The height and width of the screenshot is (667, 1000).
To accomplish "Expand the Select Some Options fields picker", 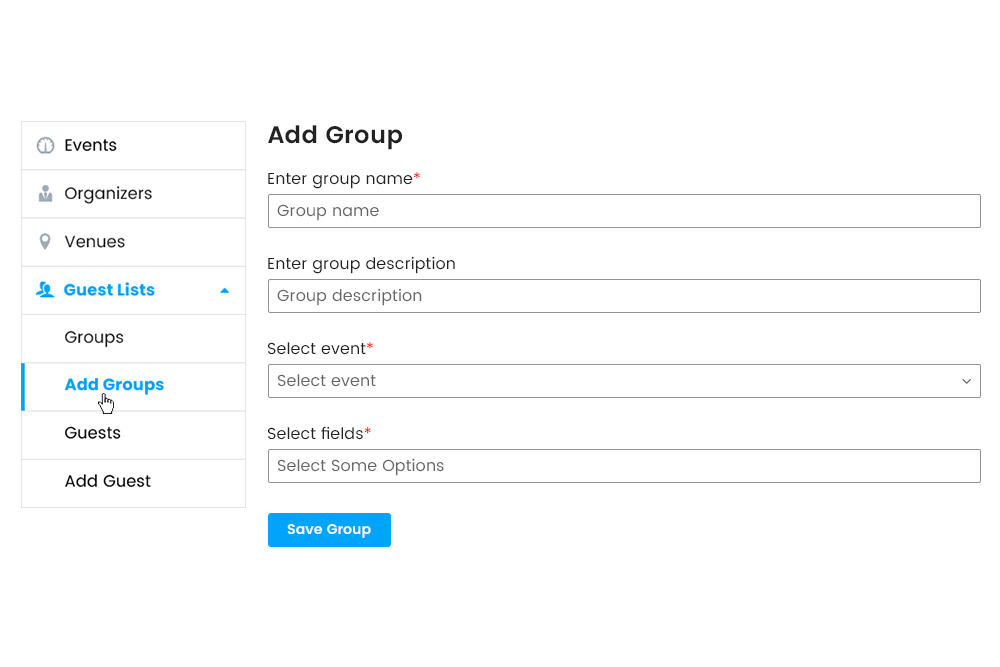I will tap(624, 466).
